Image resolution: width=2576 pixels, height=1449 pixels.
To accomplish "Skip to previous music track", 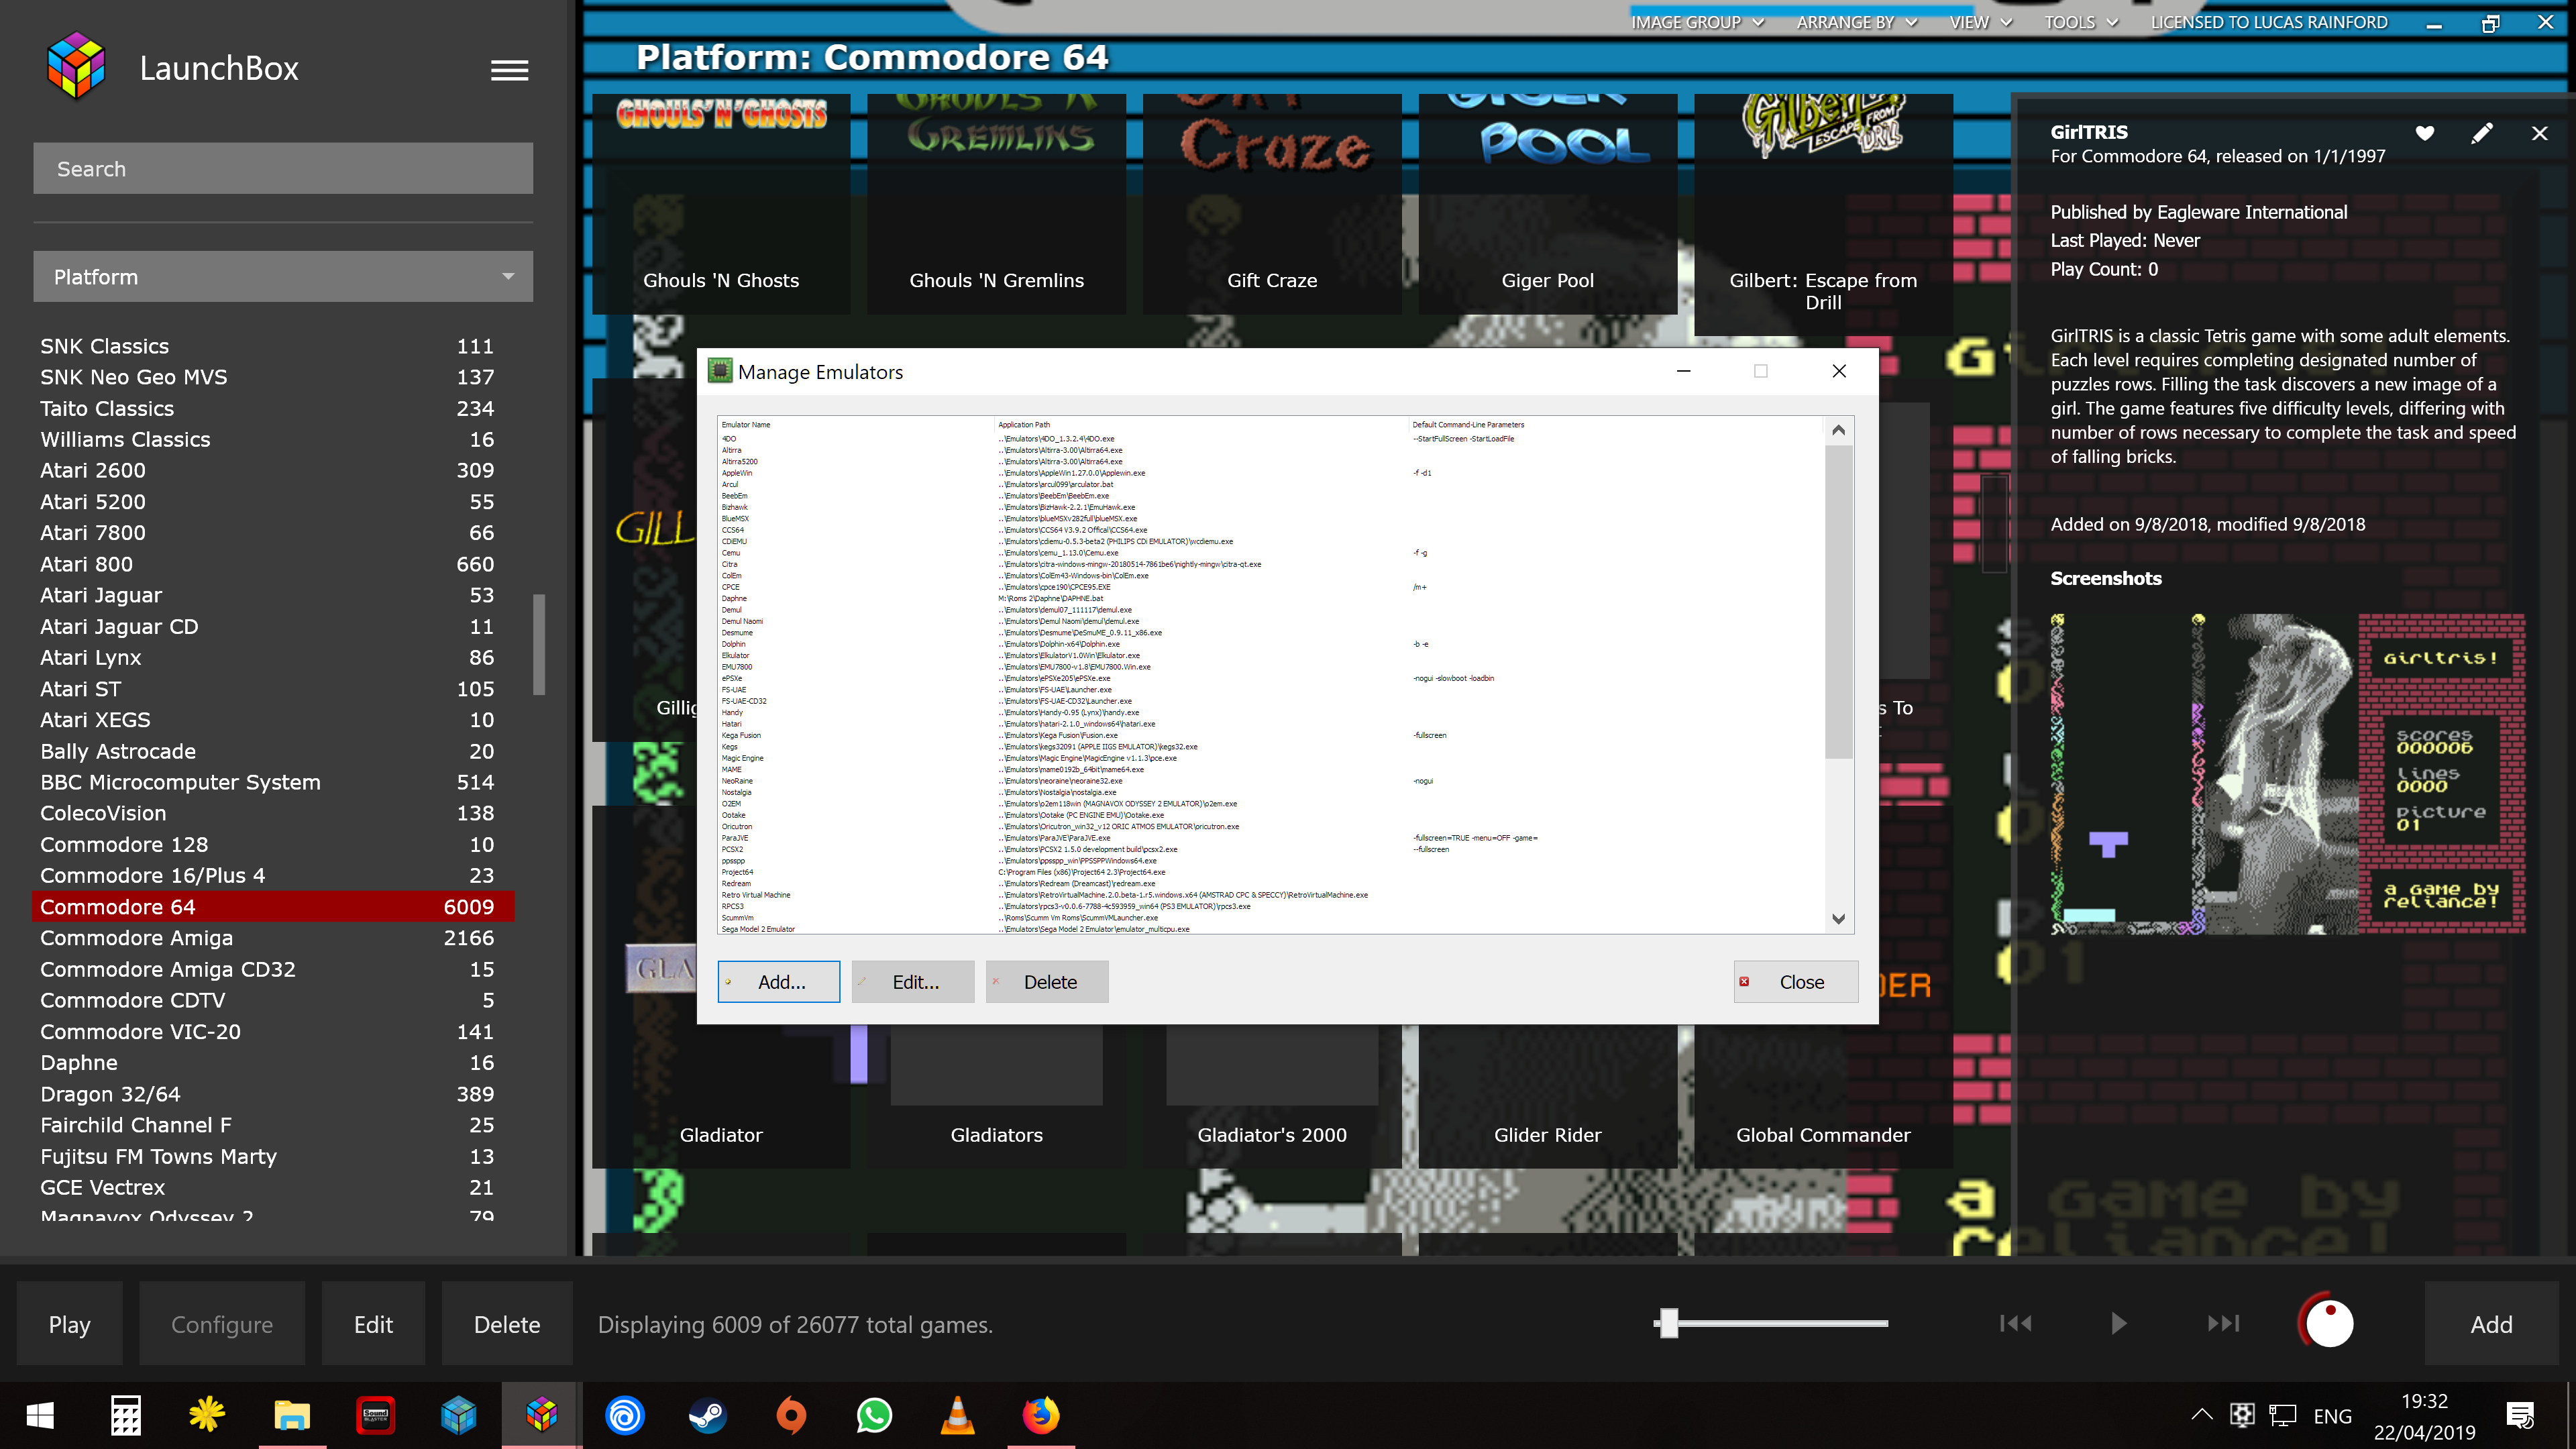I will [2015, 1323].
